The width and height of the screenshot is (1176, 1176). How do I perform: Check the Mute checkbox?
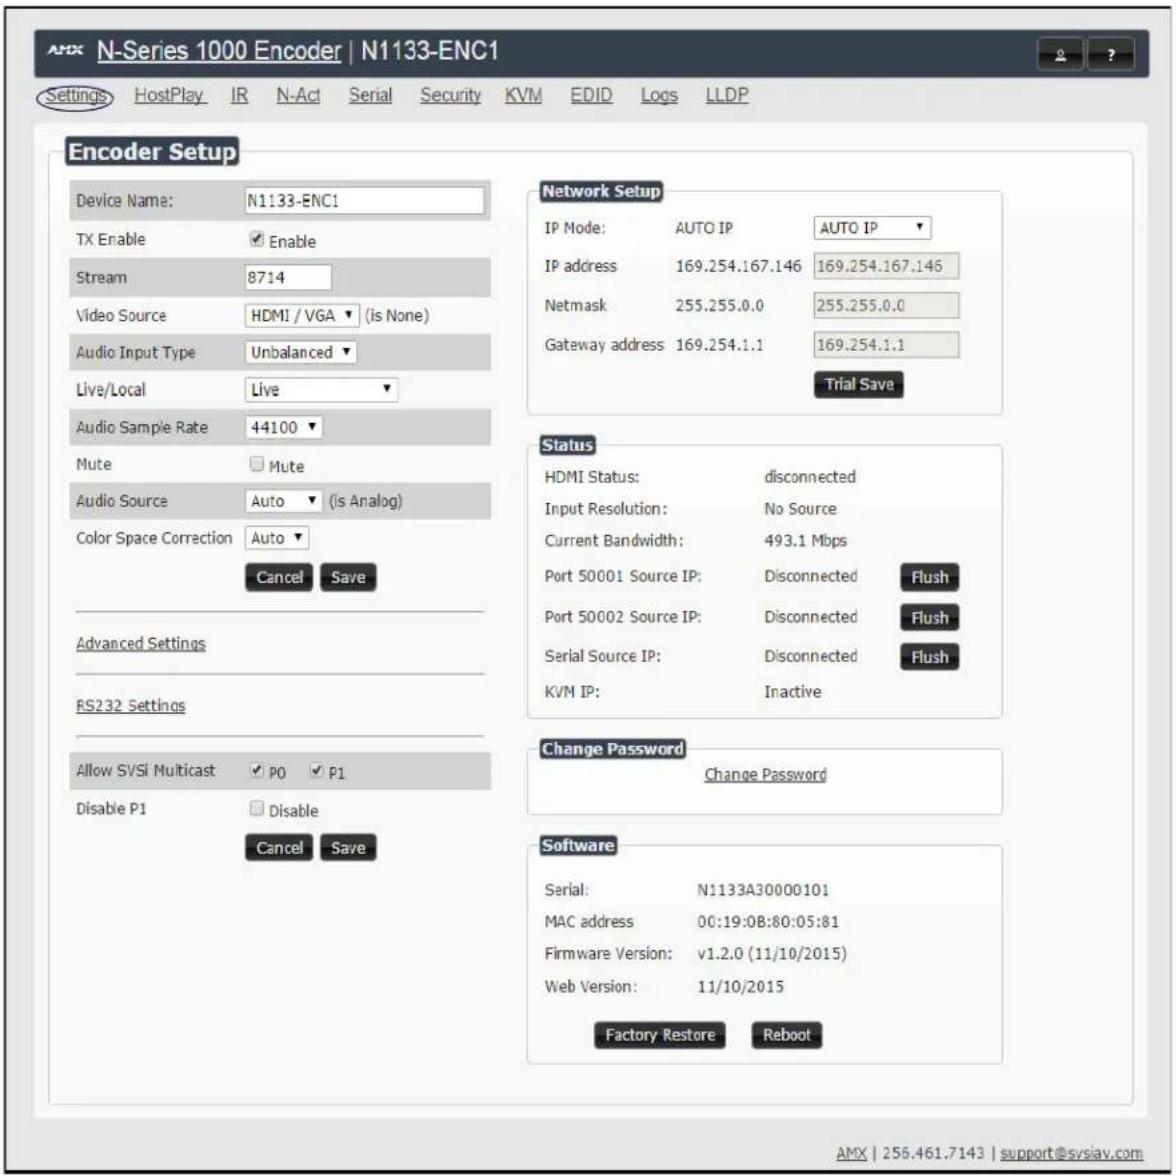pyautogui.click(x=256, y=464)
